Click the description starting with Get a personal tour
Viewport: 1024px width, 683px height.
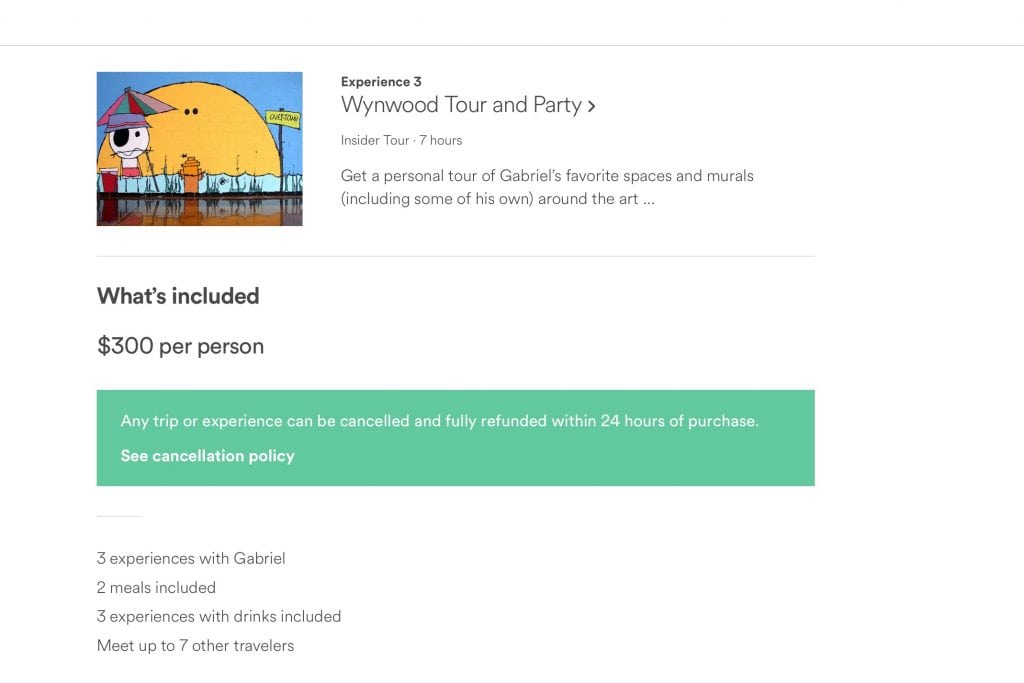[x=547, y=187]
